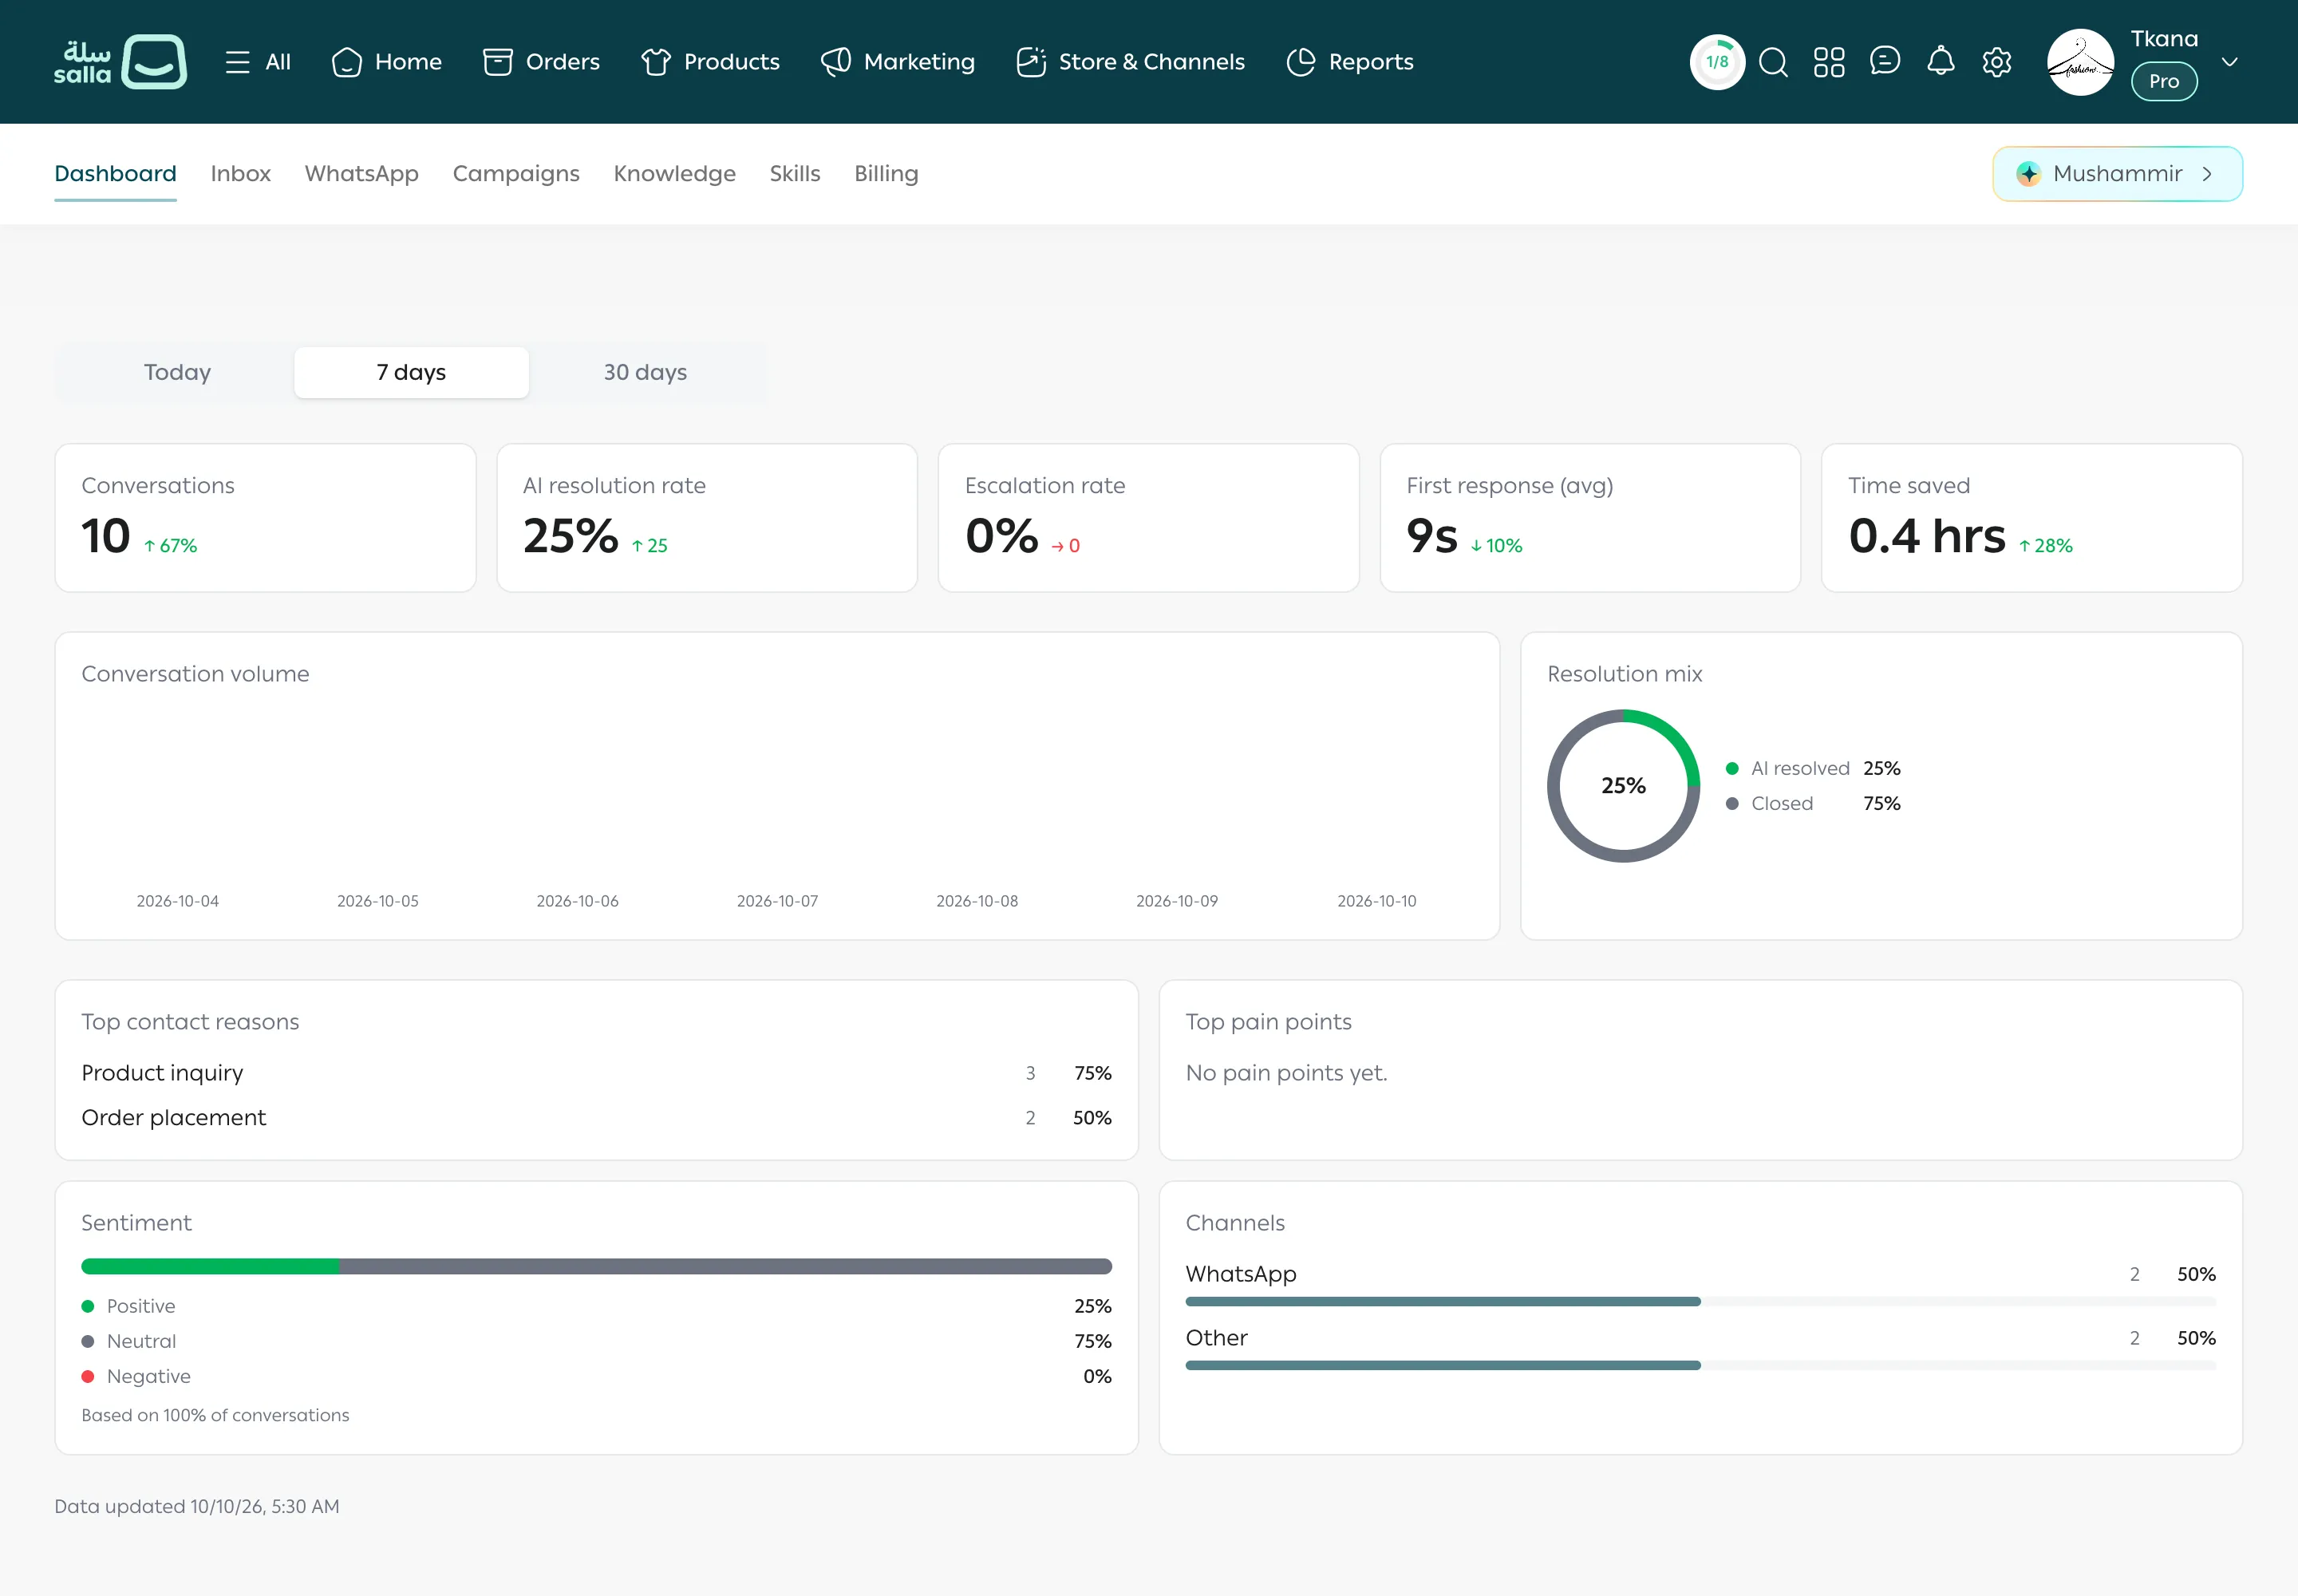Click the AI resolved legend entry
The width and height of the screenshot is (2298, 1596).
[x=1812, y=768]
